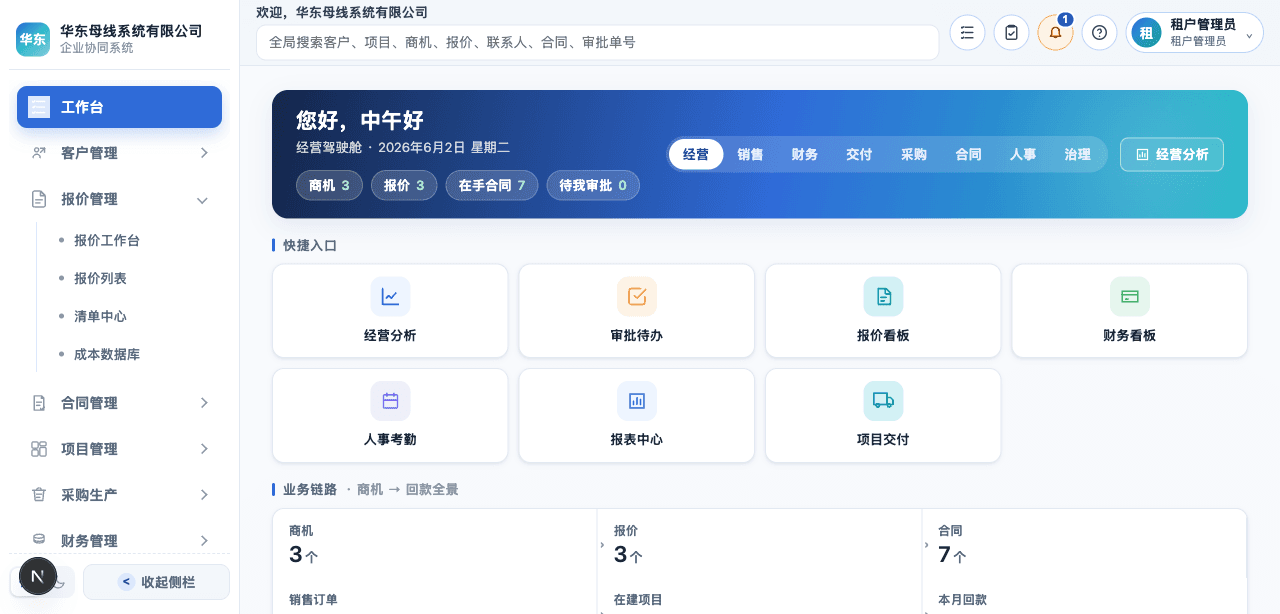This screenshot has width=1280, height=614.
Task: Click the 报价管理 document icon
Action: [x=39, y=199]
